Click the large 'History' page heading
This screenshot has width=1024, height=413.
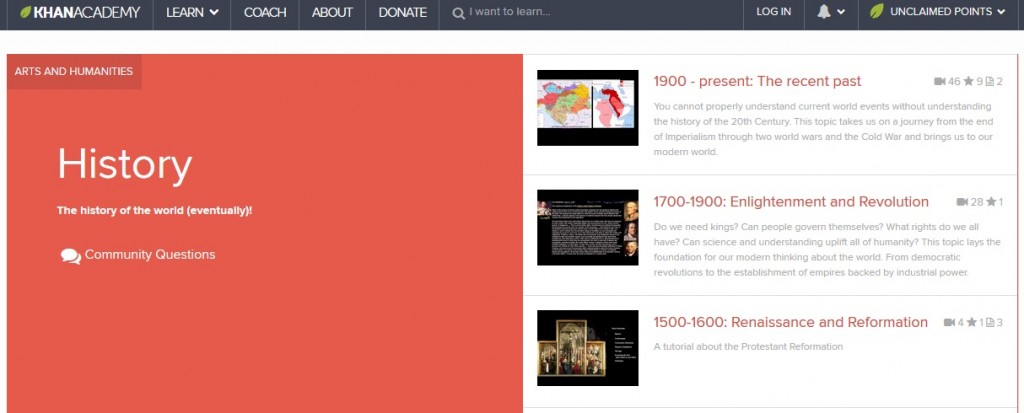(125, 164)
